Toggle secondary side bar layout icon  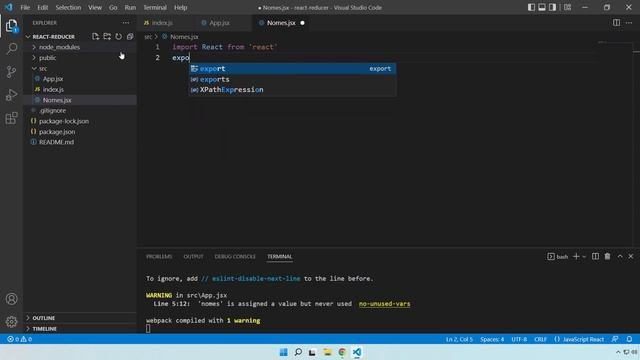tap(552, 7)
